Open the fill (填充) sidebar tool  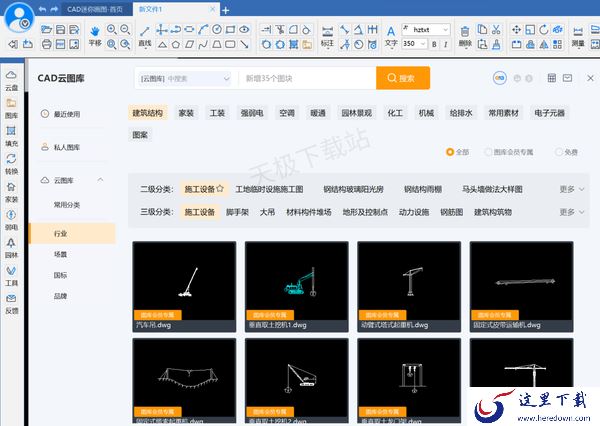[x=11, y=136]
